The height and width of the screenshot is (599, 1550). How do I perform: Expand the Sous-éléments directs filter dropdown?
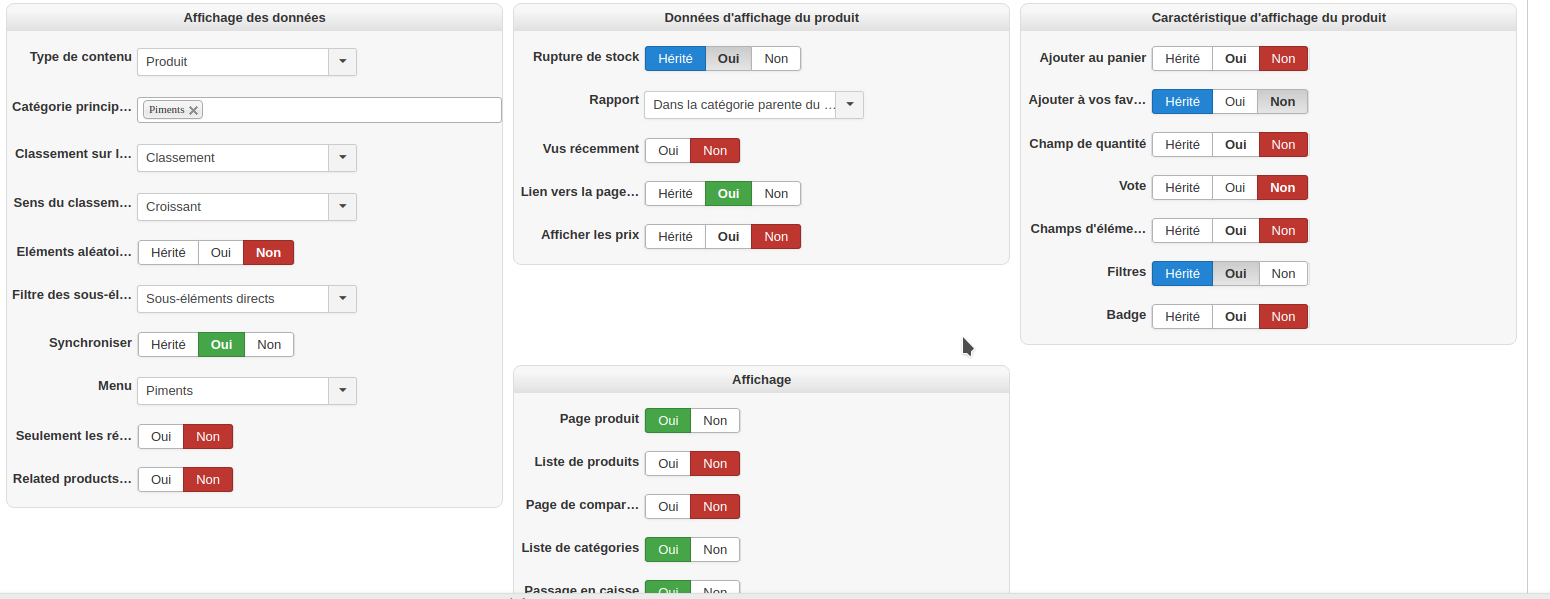[342, 299]
